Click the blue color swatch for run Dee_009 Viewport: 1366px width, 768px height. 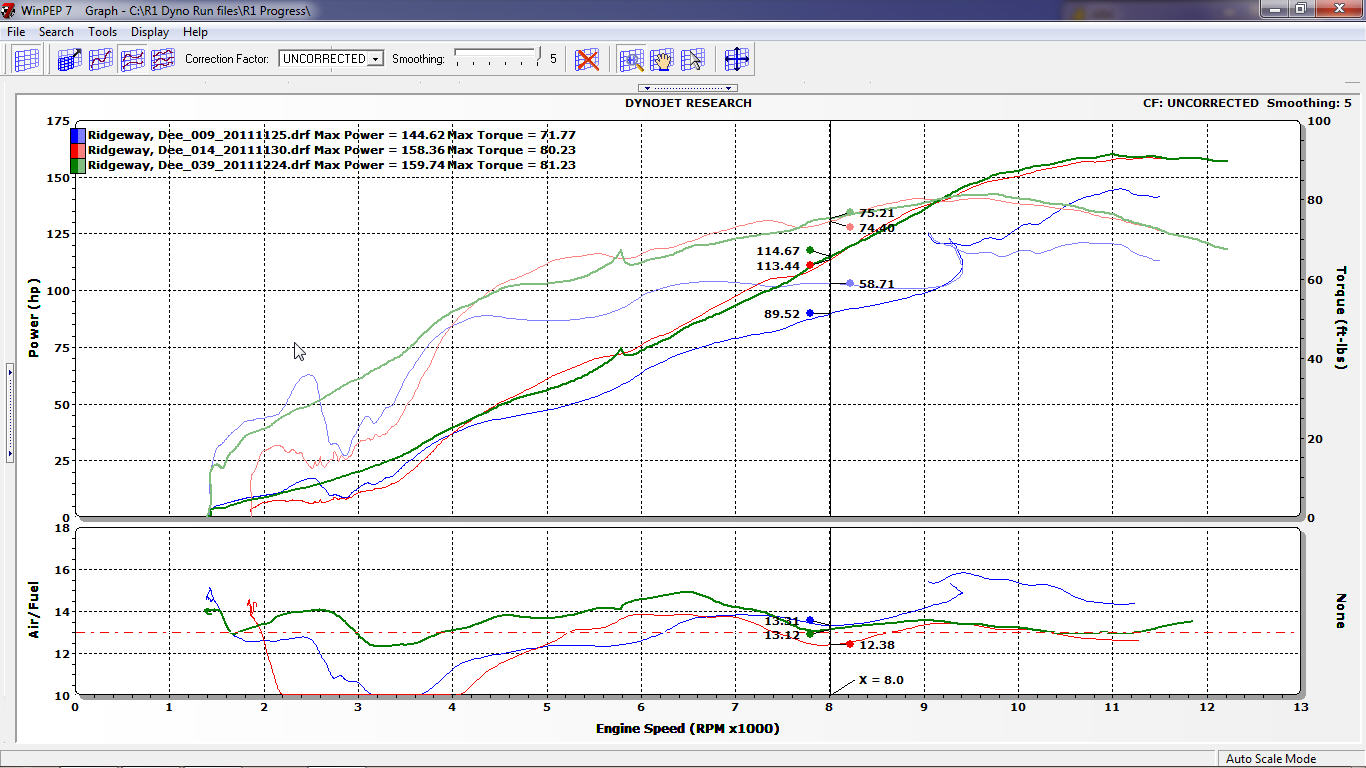[x=78, y=135]
